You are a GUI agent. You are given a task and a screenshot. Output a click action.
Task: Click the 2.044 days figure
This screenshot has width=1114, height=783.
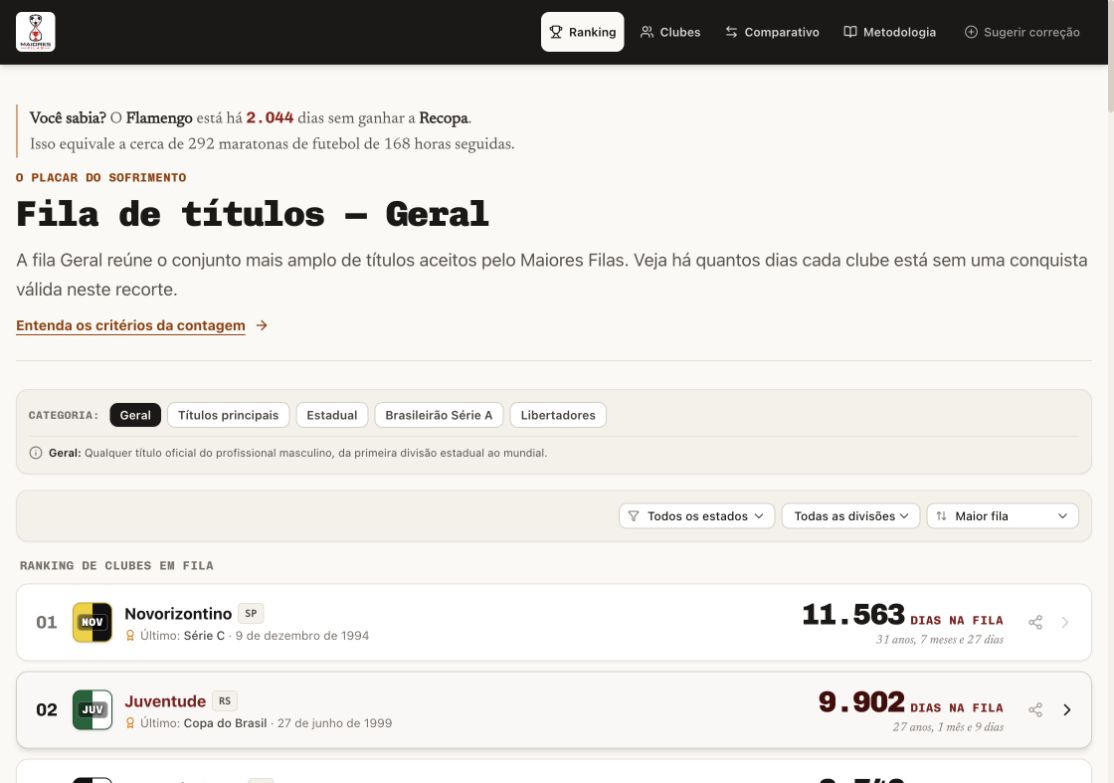(x=270, y=118)
